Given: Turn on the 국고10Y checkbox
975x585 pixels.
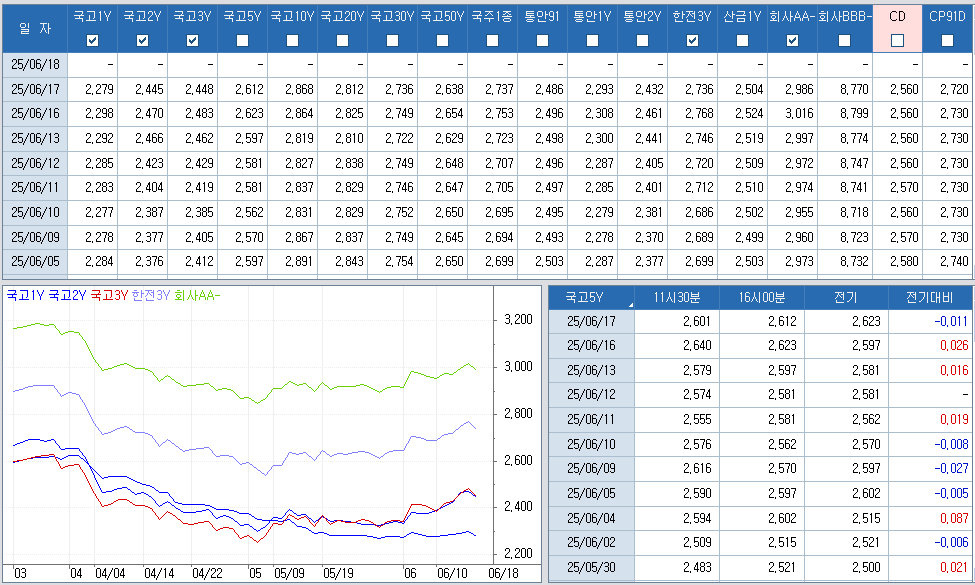Looking at the screenshot, I should [x=293, y=40].
